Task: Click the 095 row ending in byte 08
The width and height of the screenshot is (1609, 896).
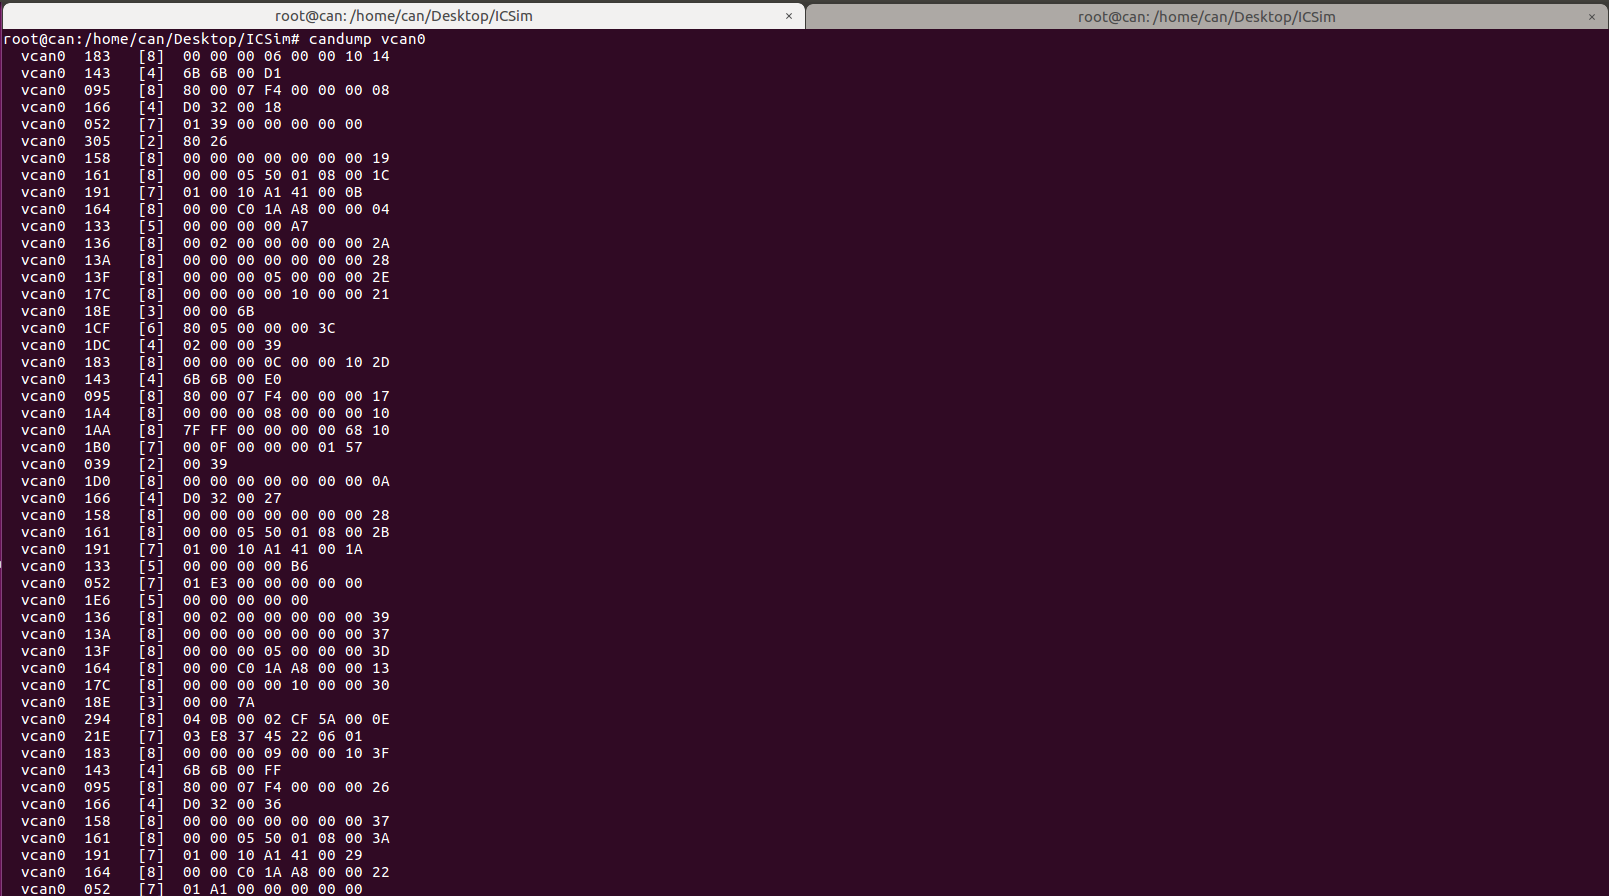Action: (x=205, y=90)
